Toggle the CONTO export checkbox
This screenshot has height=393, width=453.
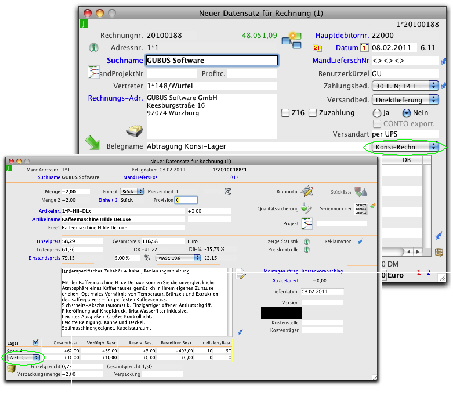click(x=377, y=124)
